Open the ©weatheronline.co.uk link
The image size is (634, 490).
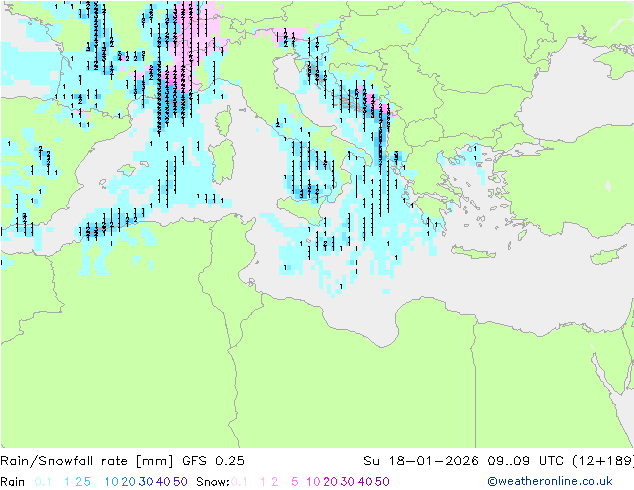click(x=550, y=481)
